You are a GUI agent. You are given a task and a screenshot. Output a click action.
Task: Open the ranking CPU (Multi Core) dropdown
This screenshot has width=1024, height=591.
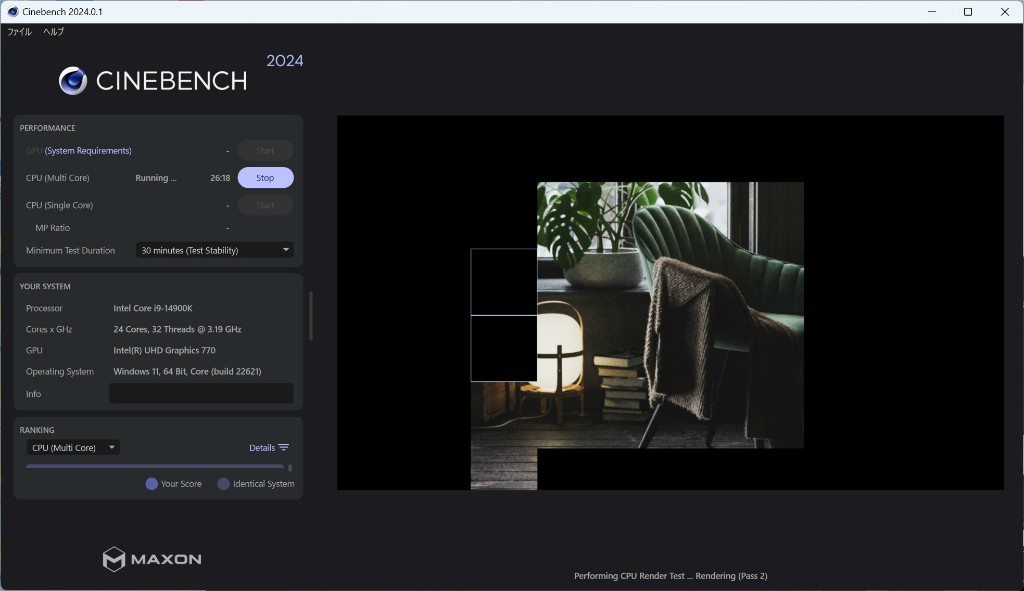(73, 448)
